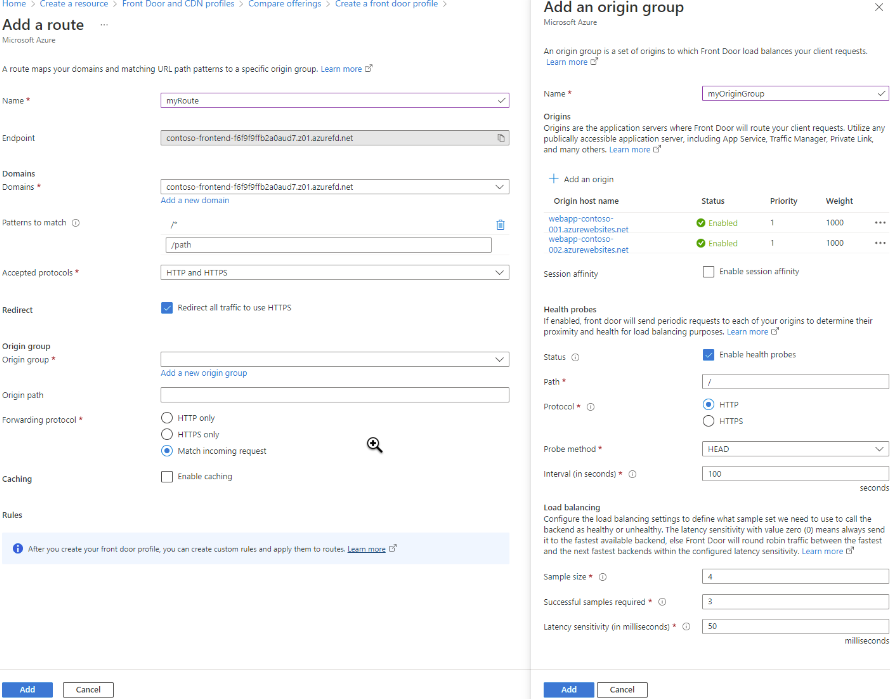Enable caching checkbox
Viewport: 890px width, 699px height.
pyautogui.click(x=167, y=477)
